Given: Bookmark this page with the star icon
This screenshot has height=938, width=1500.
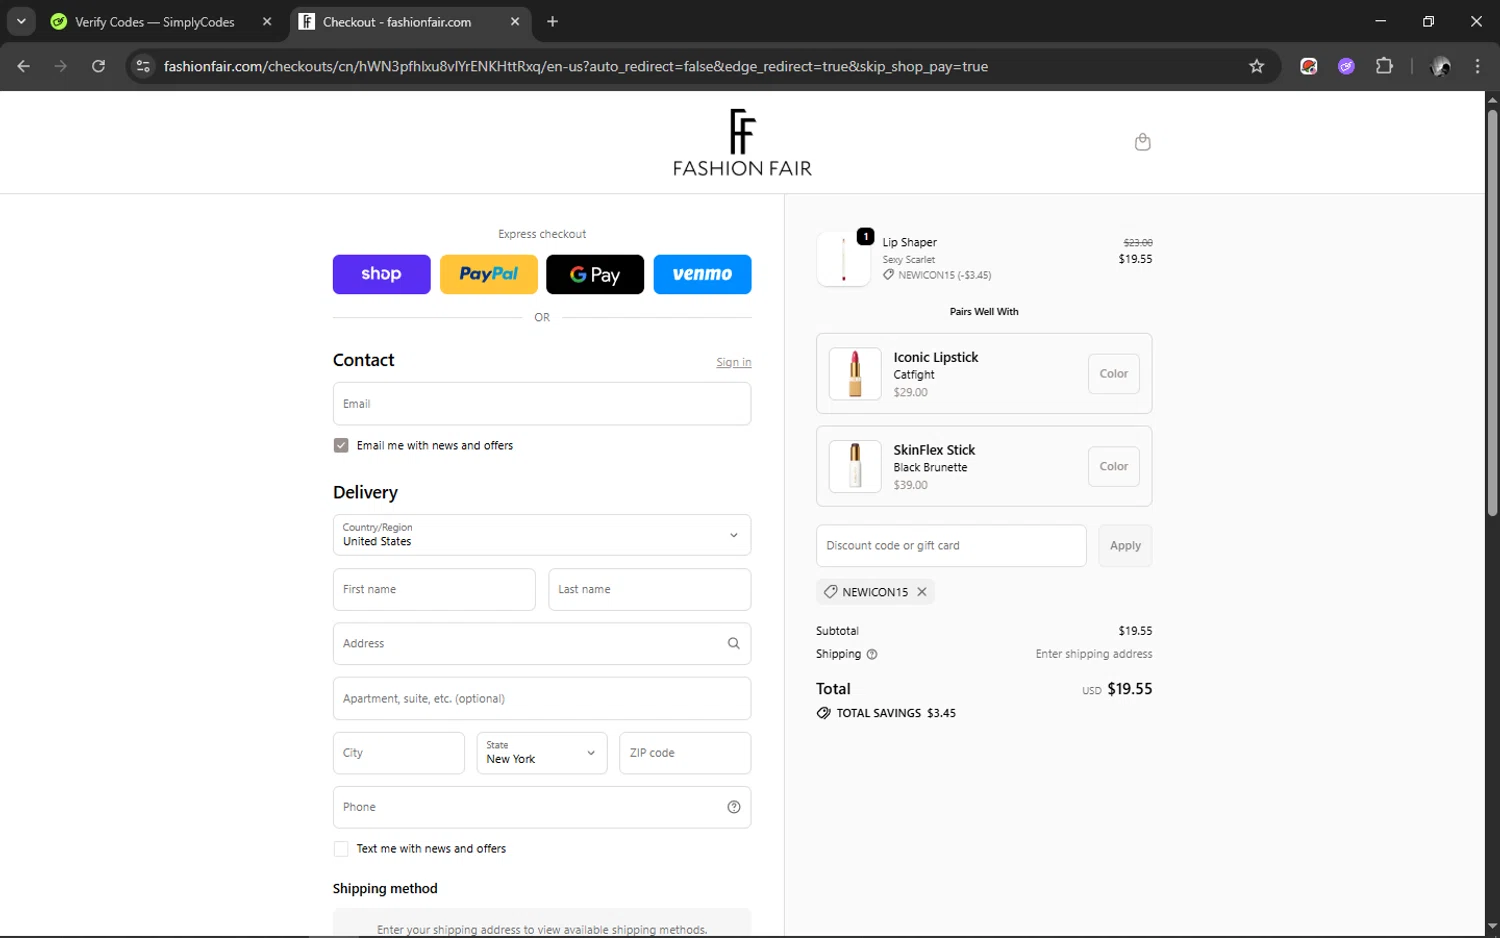Looking at the screenshot, I should tap(1256, 66).
